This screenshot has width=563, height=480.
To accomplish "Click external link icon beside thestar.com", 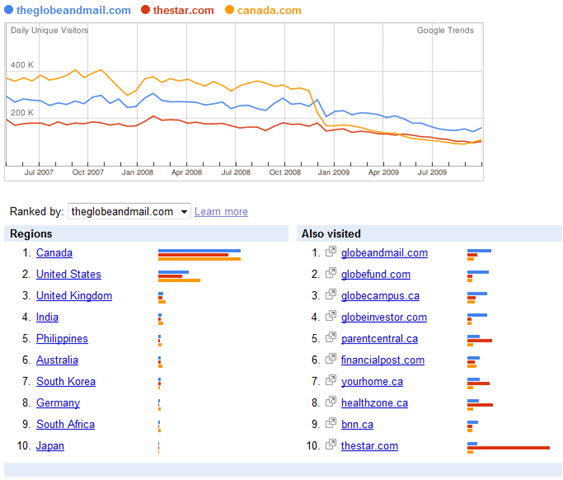I will click(331, 444).
